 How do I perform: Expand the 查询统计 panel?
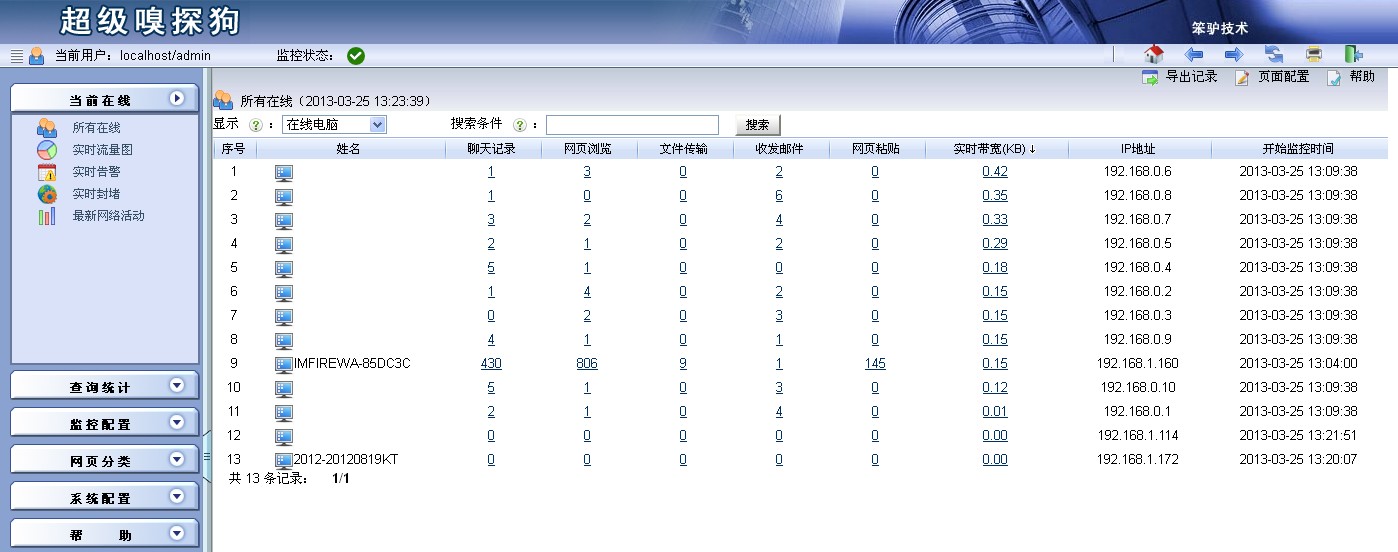[x=104, y=386]
